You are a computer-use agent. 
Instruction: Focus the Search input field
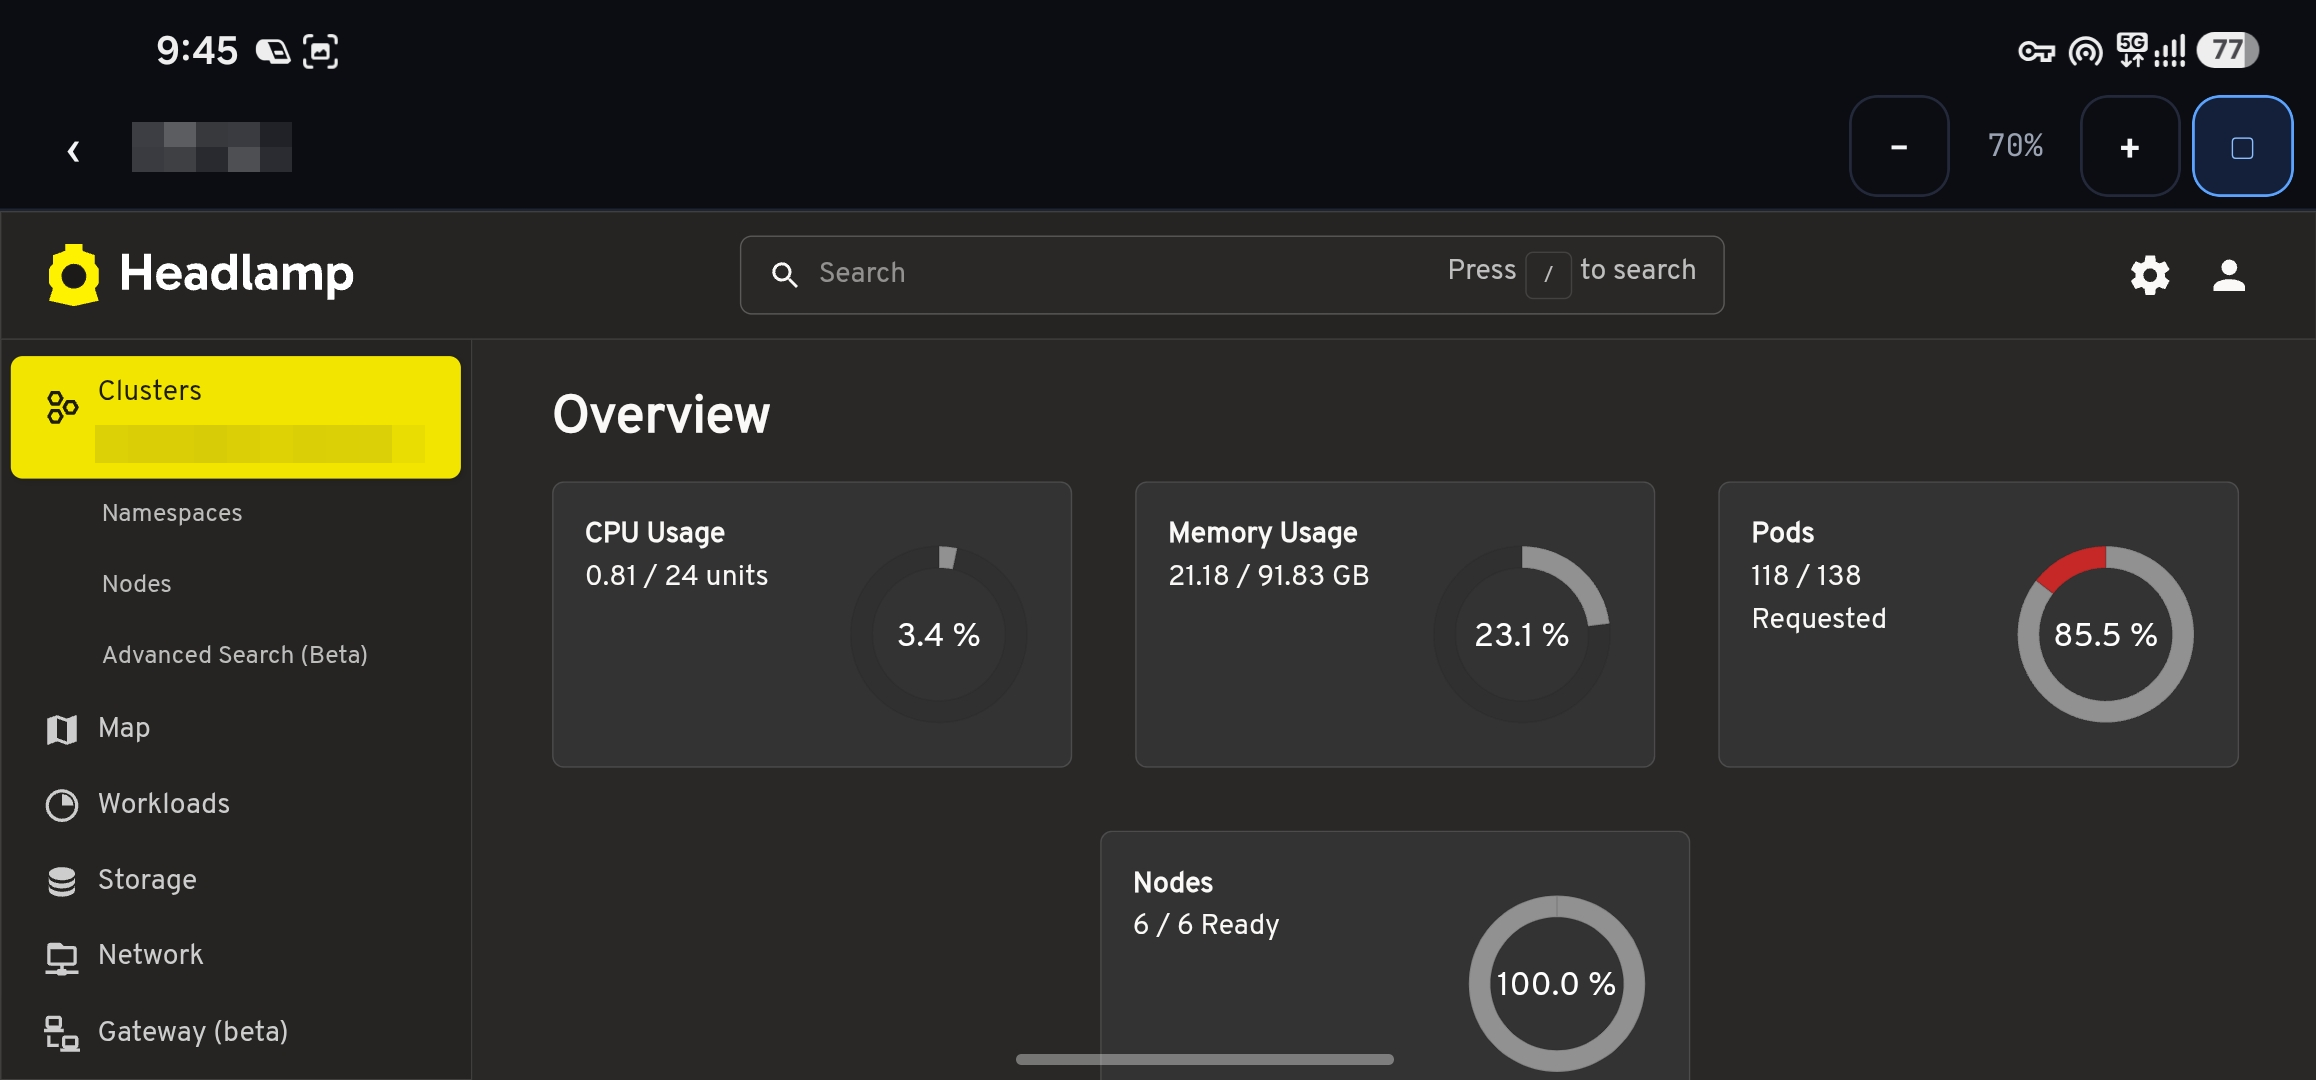point(1232,275)
